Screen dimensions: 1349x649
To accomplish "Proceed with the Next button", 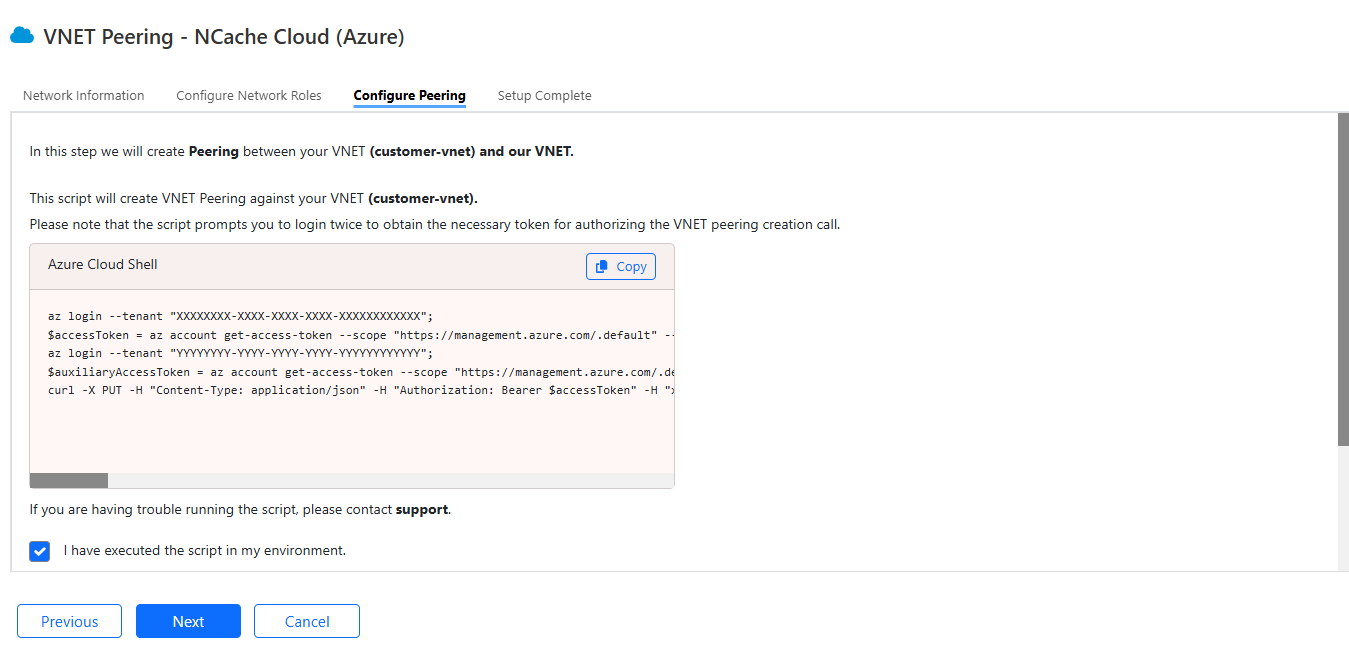I will click(x=188, y=621).
